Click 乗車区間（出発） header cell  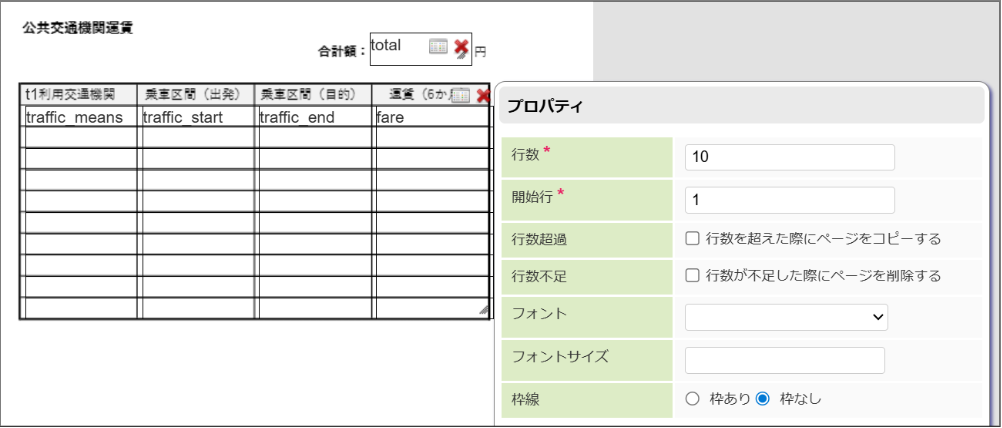point(197,95)
